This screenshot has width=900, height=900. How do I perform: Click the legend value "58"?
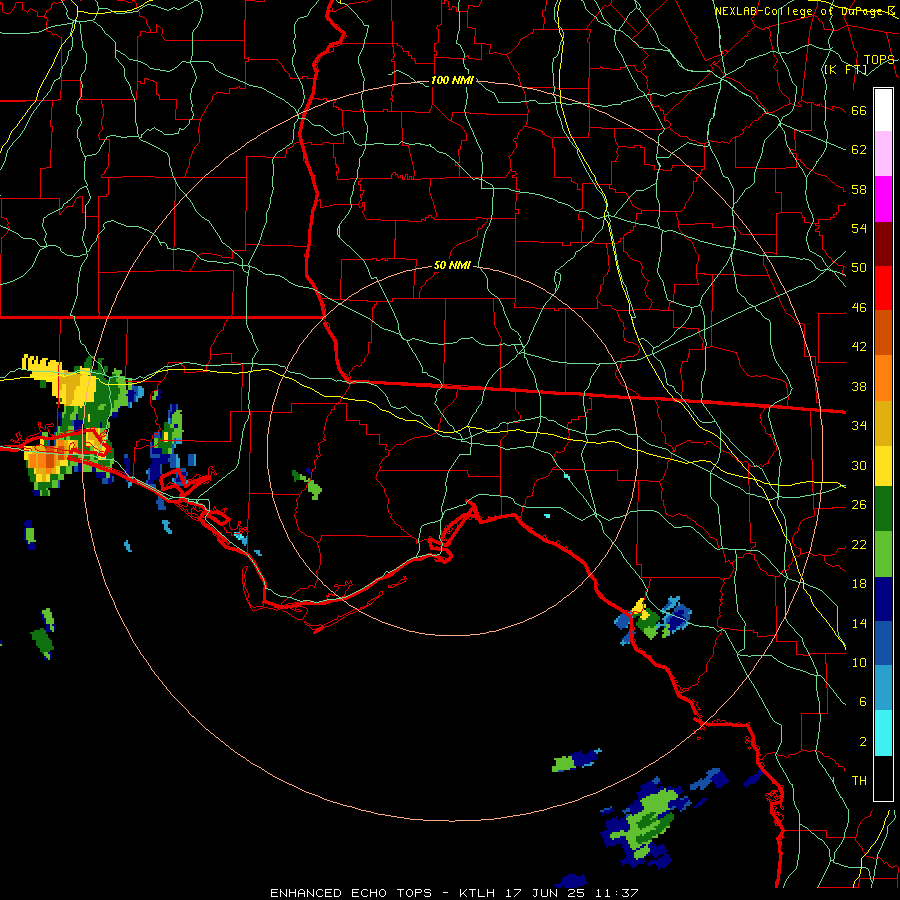pos(859,189)
